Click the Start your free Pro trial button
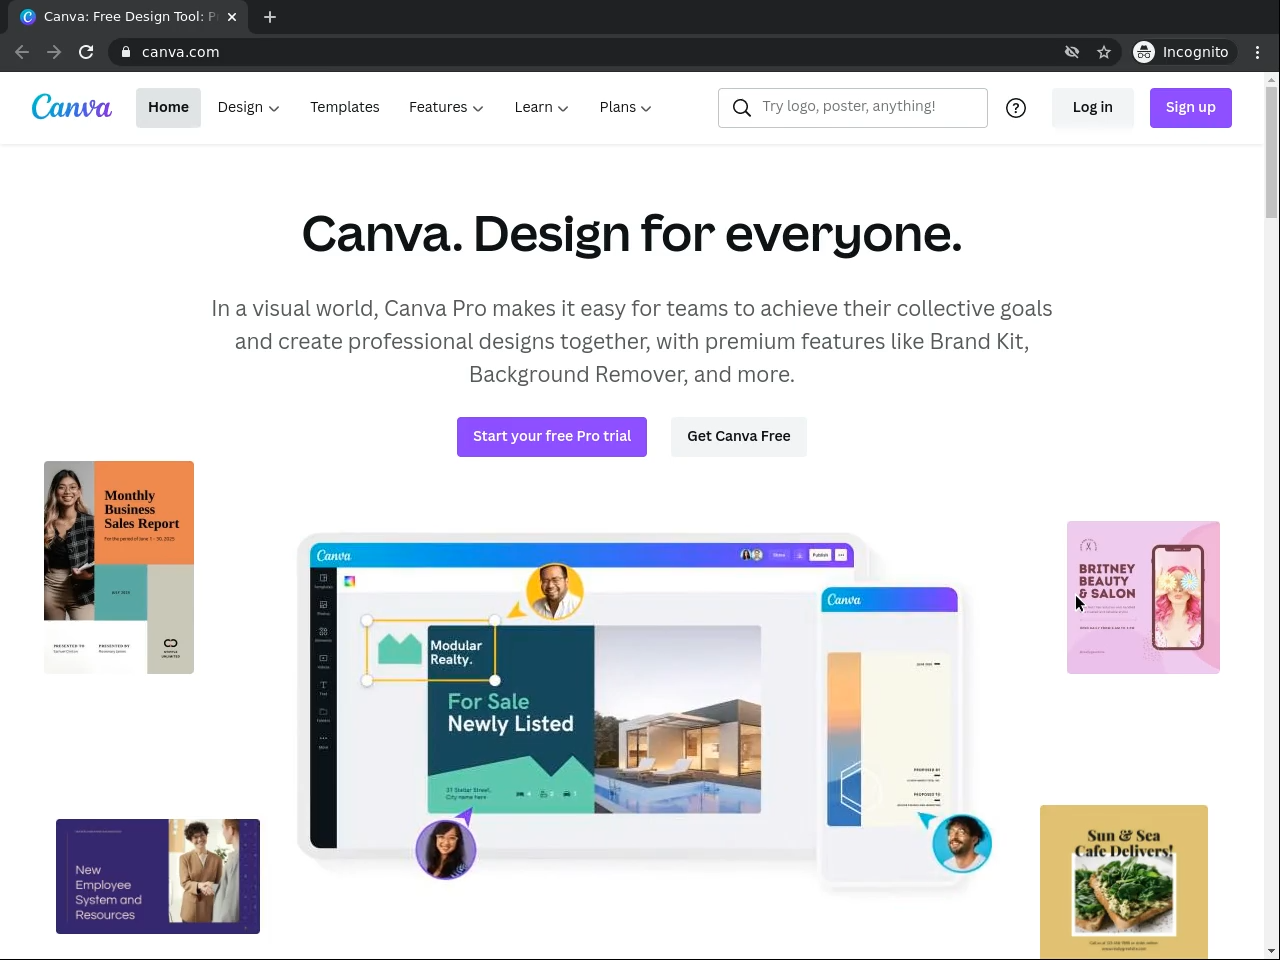Image resolution: width=1280 pixels, height=960 pixels. click(x=552, y=437)
